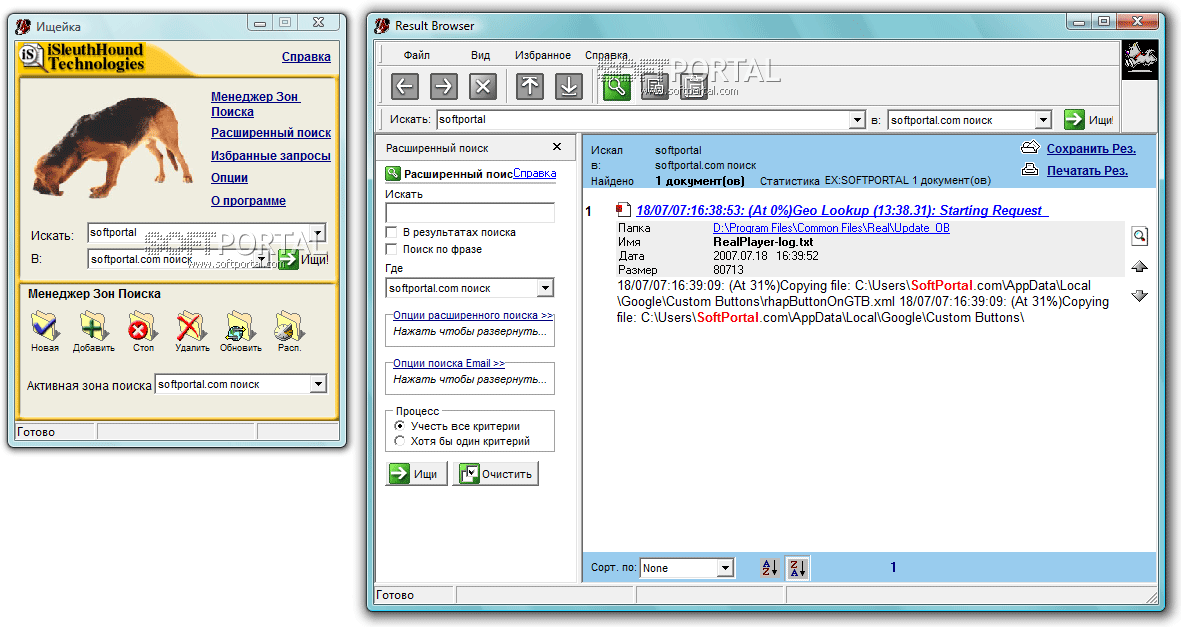Open the Опции link
The height and width of the screenshot is (627, 1181).
(x=230, y=178)
